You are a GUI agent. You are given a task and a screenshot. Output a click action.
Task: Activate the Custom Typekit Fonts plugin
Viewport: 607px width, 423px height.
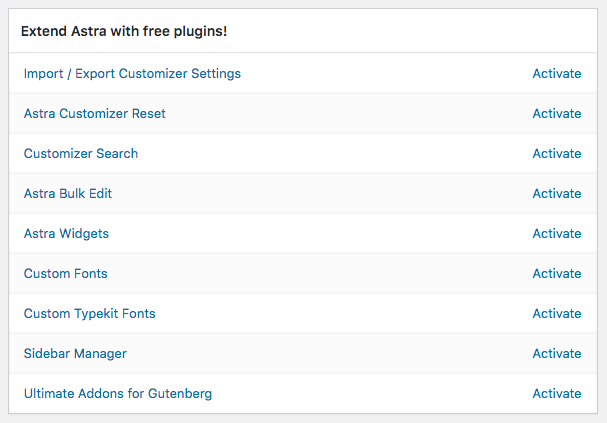tap(556, 314)
